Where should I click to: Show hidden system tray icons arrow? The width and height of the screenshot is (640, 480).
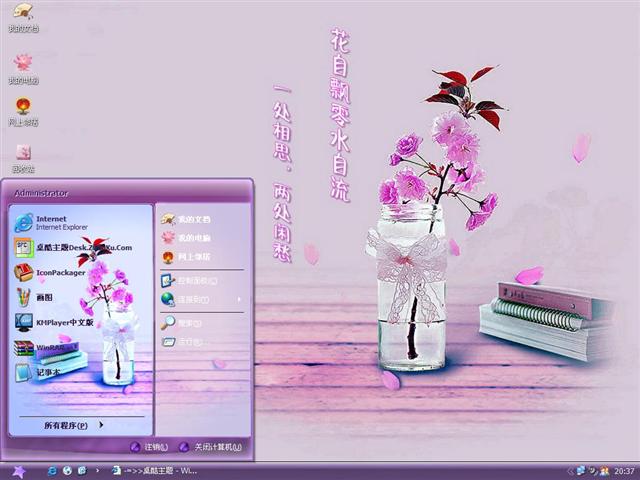pyautogui.click(x=570, y=471)
